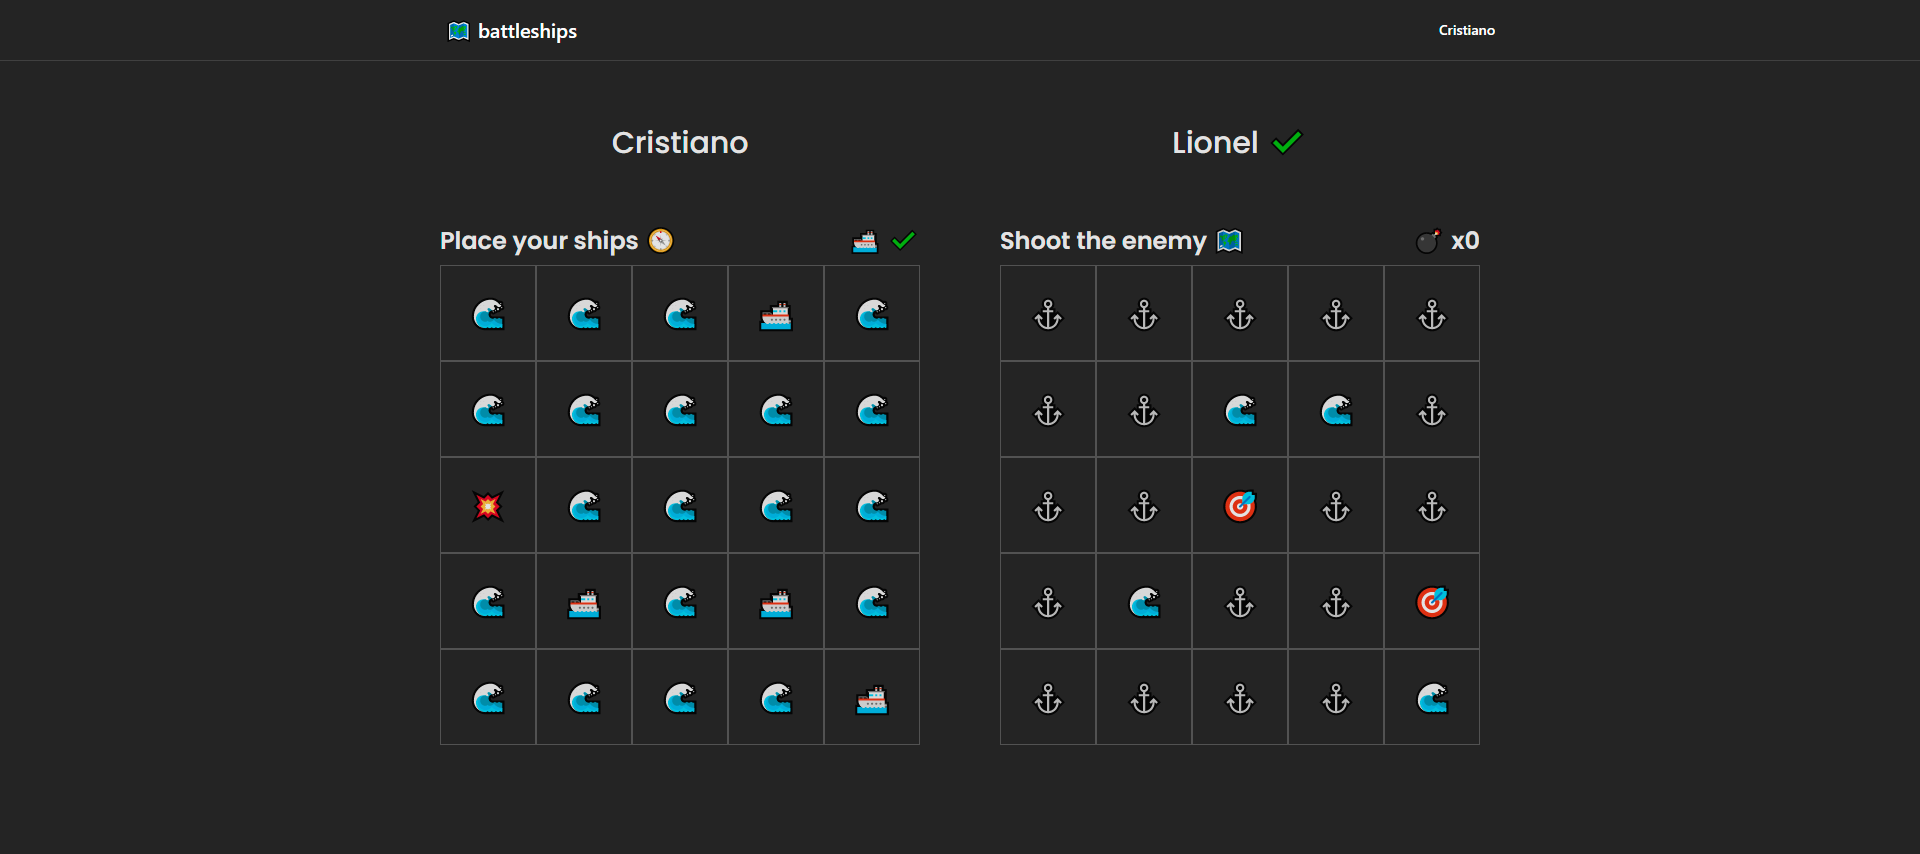Viewport: 1920px width, 854px height.
Task: Click the target hit in center of enemy board
Action: tap(1240, 506)
